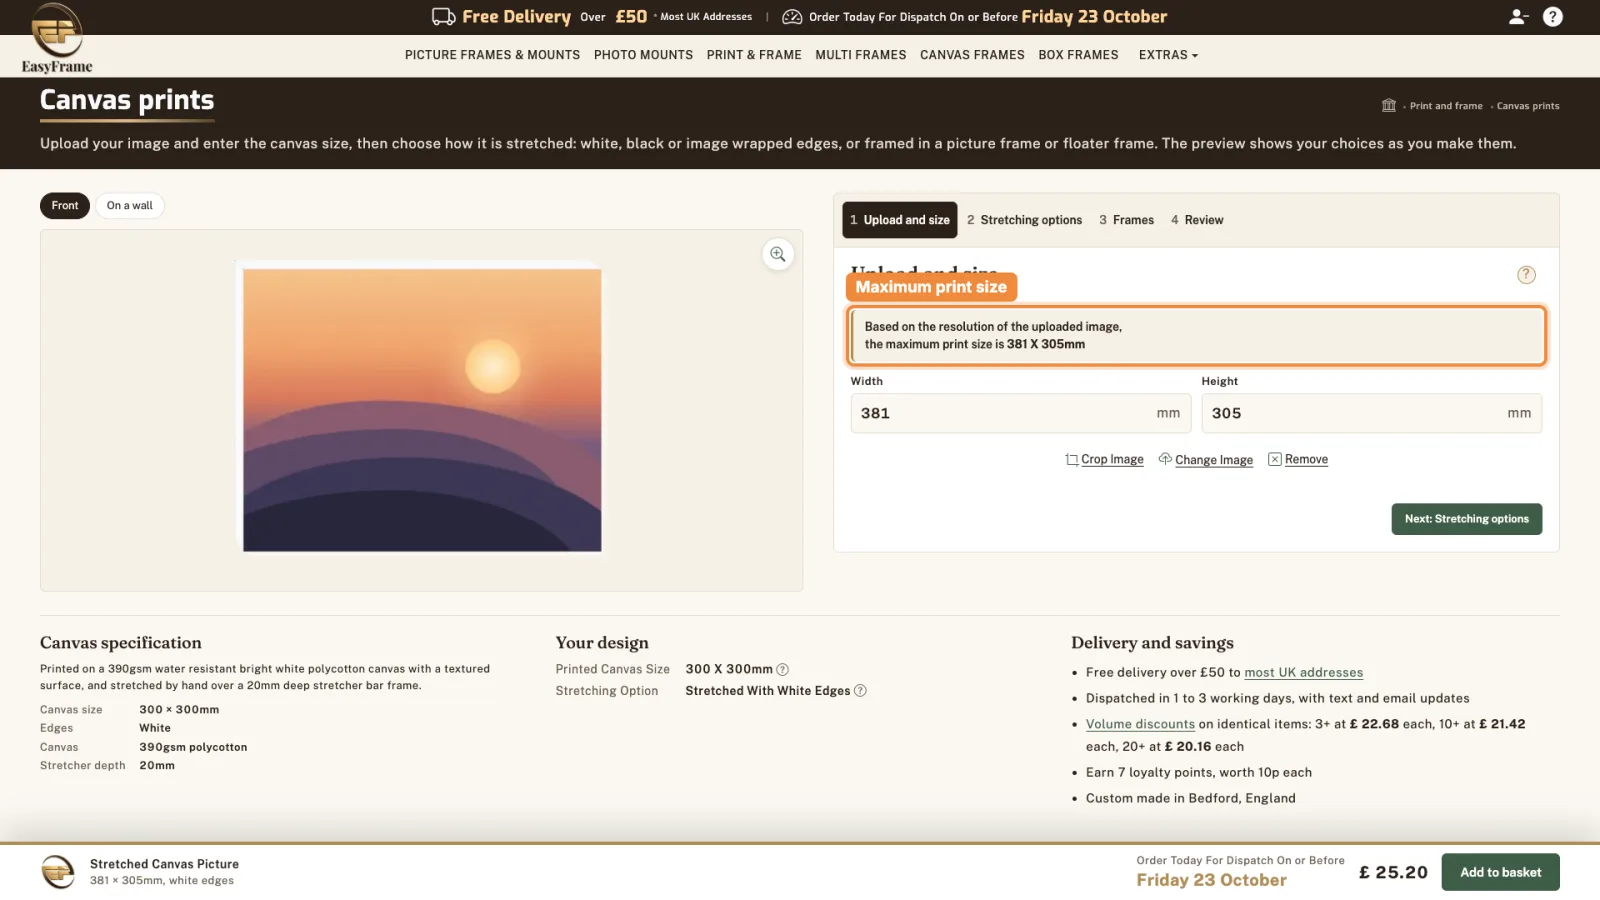Open PHOTO MOUNTS menu item

point(643,55)
